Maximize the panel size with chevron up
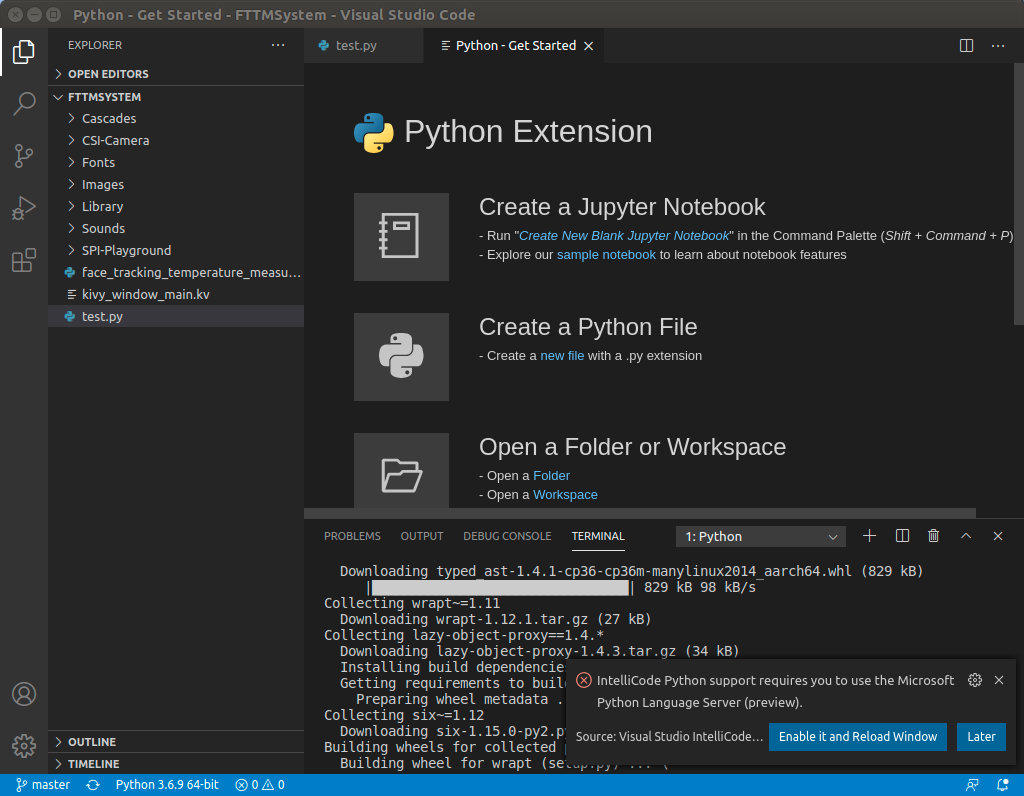This screenshot has width=1024, height=796. coord(966,536)
